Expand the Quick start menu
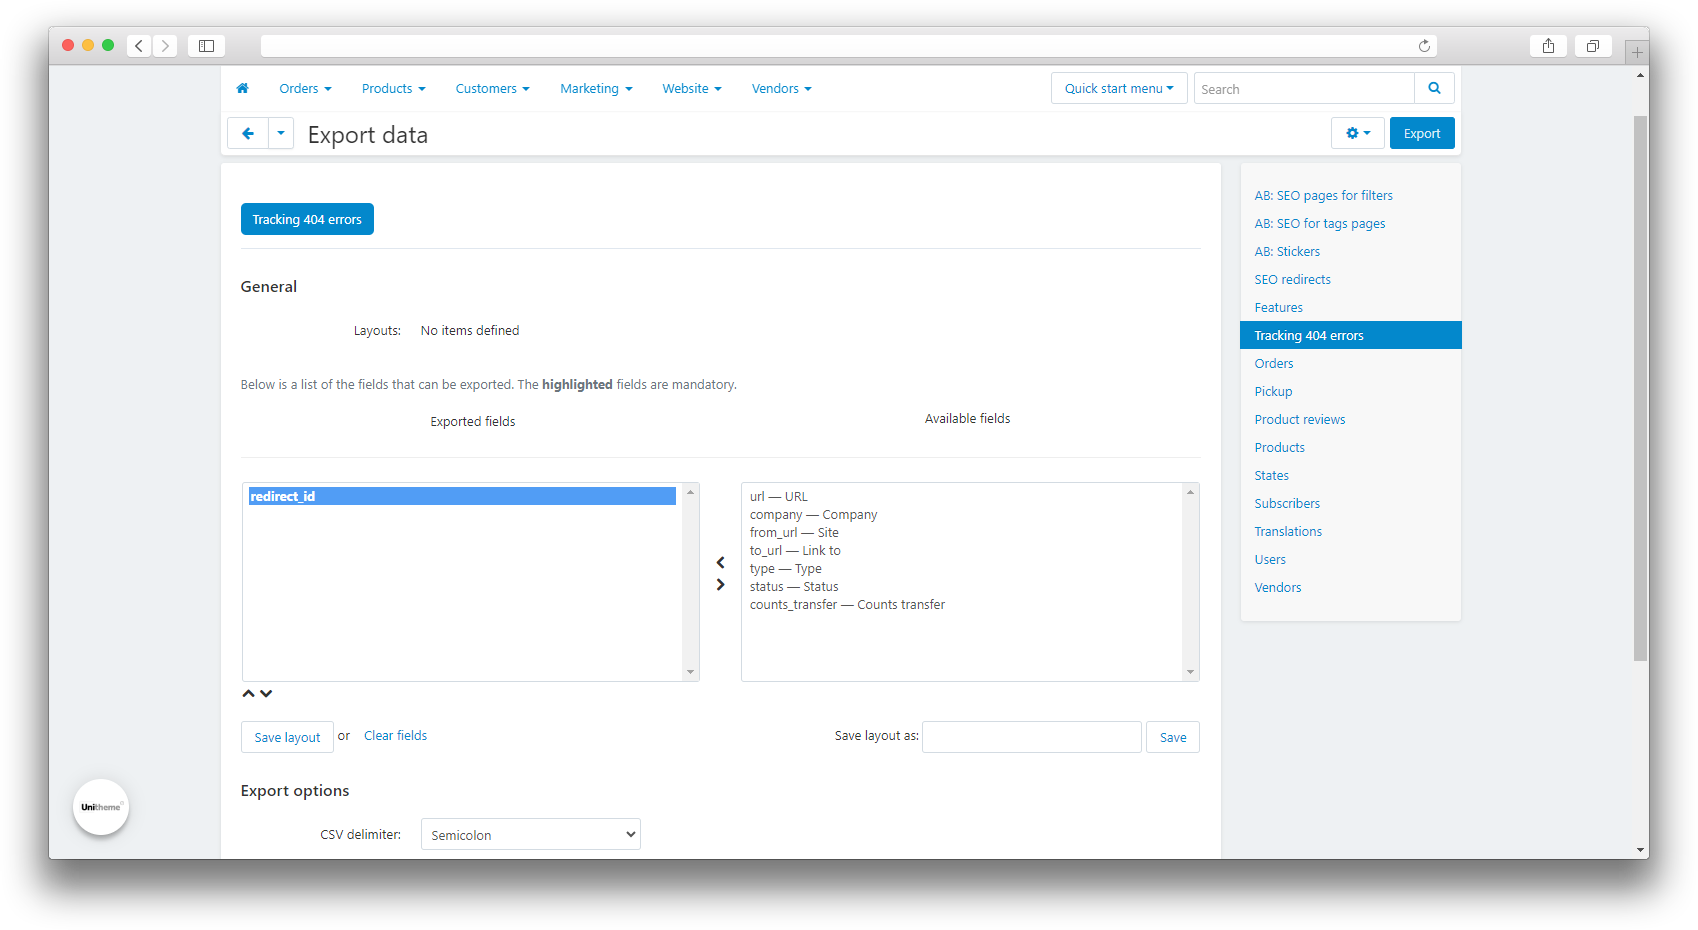Viewport: 1698px width, 930px height. tap(1118, 89)
